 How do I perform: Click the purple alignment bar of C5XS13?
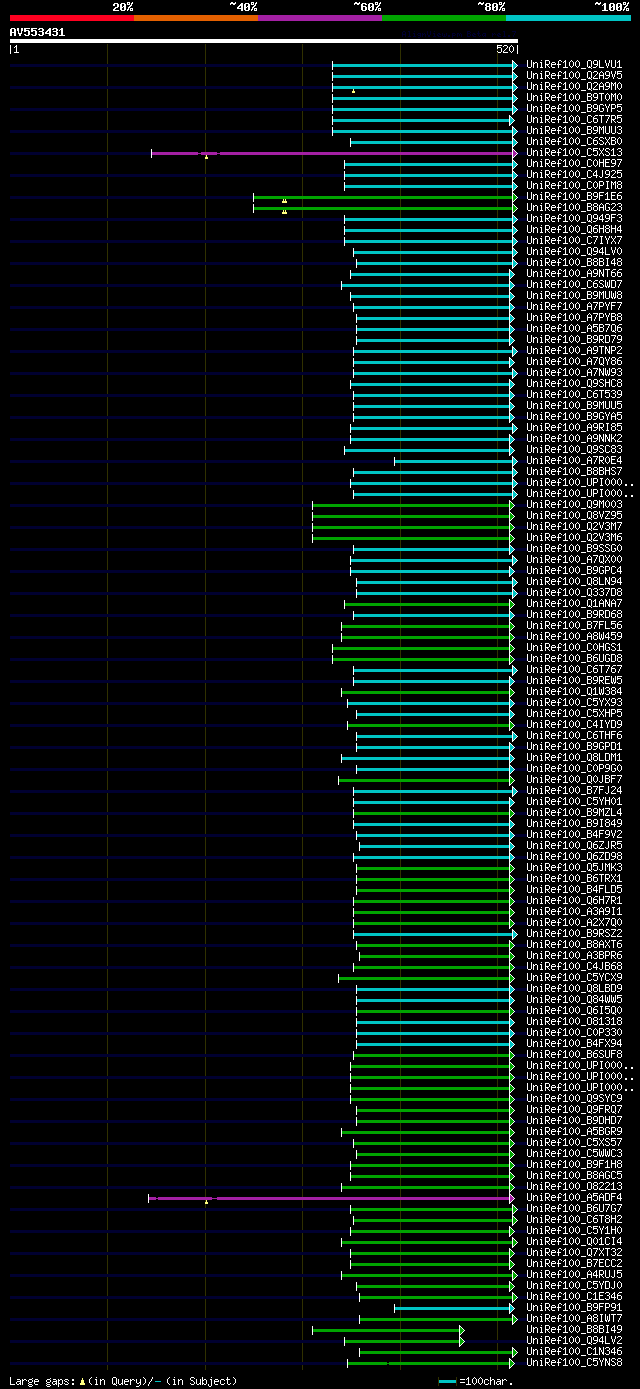tap(333, 153)
